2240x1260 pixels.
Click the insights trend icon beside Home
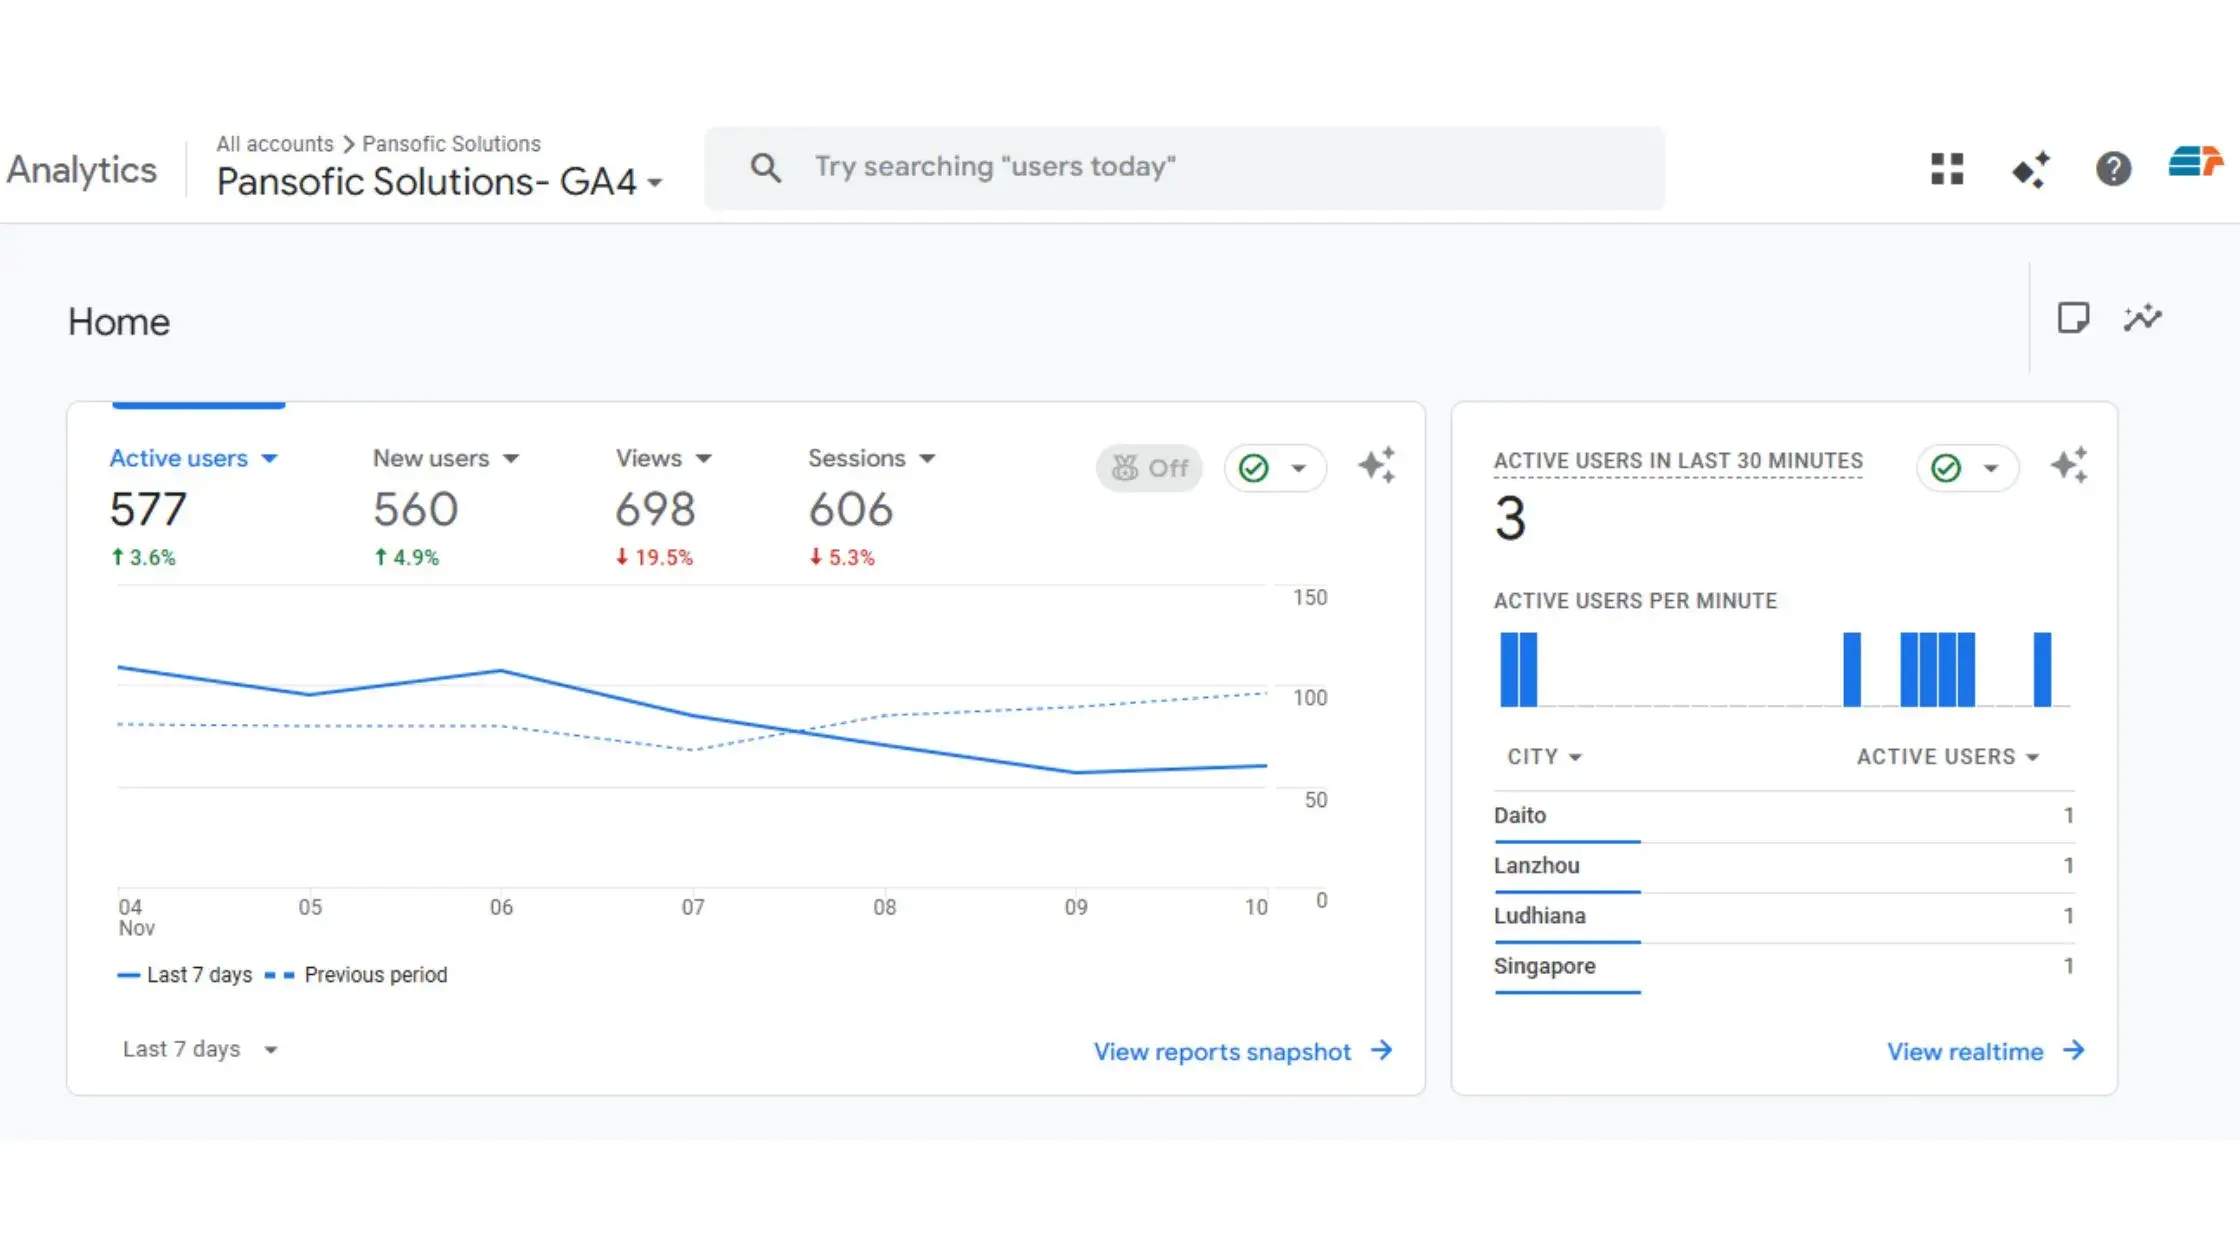click(x=2142, y=318)
